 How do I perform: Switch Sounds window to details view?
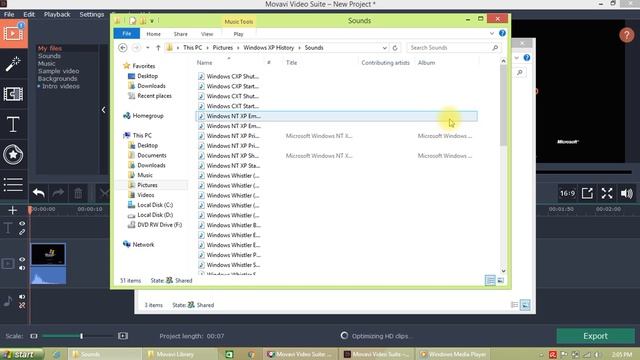[x=490, y=280]
